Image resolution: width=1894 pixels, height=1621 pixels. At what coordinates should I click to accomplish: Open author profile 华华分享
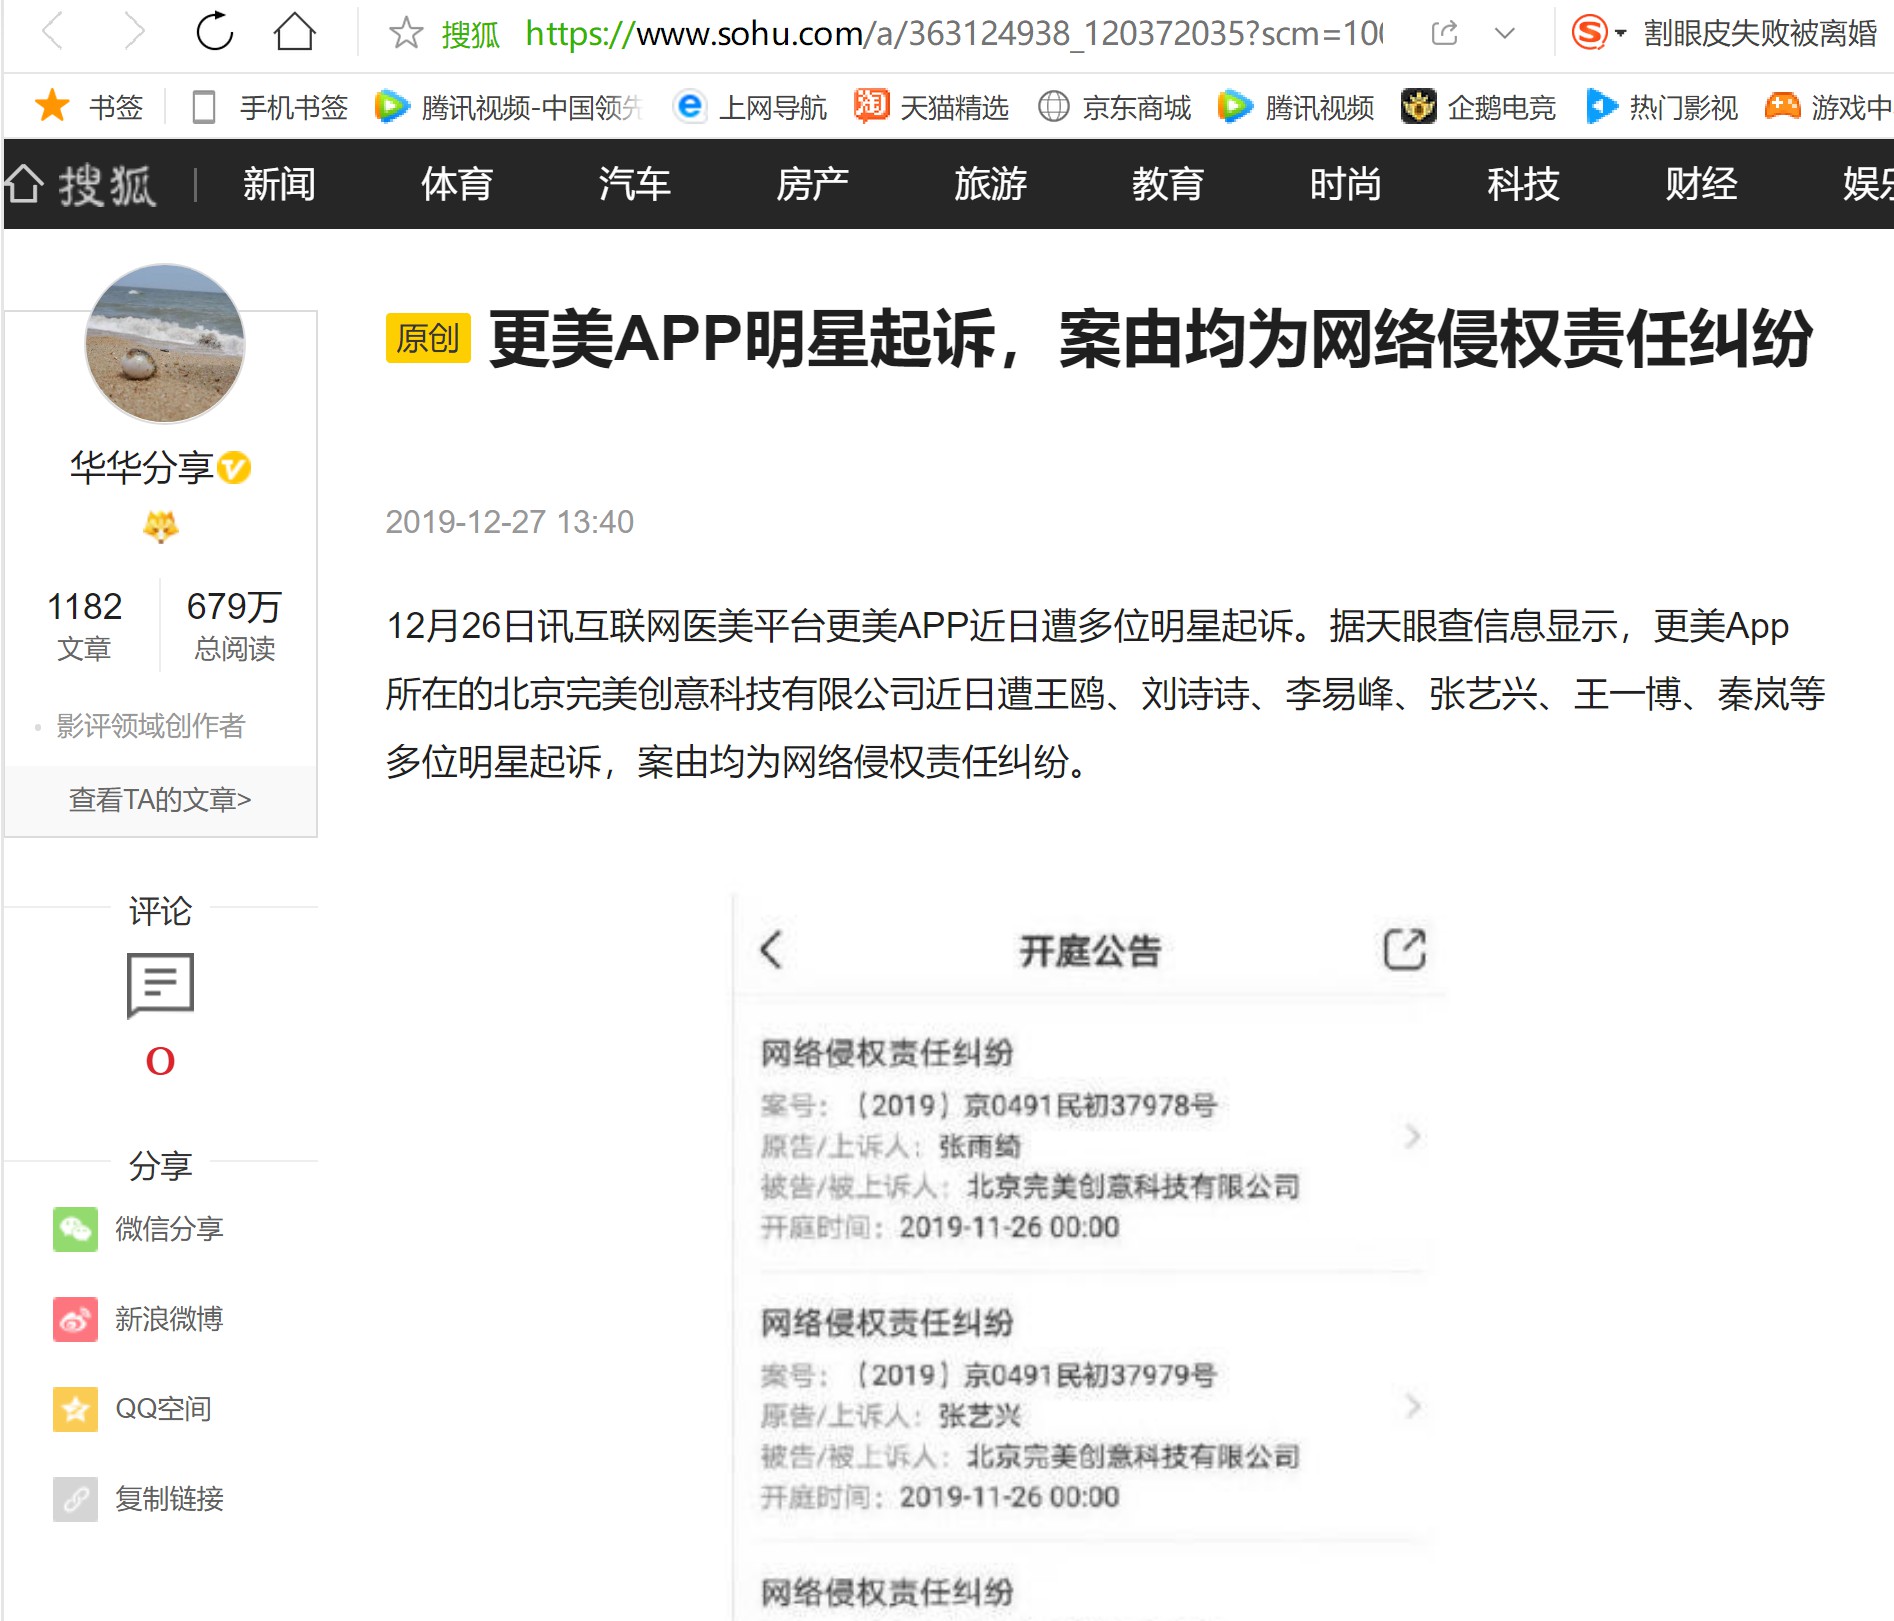point(141,467)
